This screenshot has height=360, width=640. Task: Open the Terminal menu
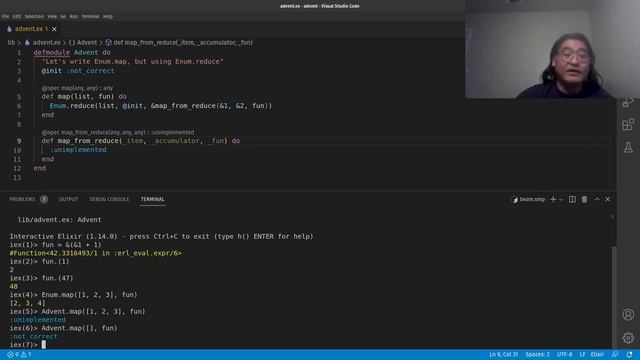[91, 17]
